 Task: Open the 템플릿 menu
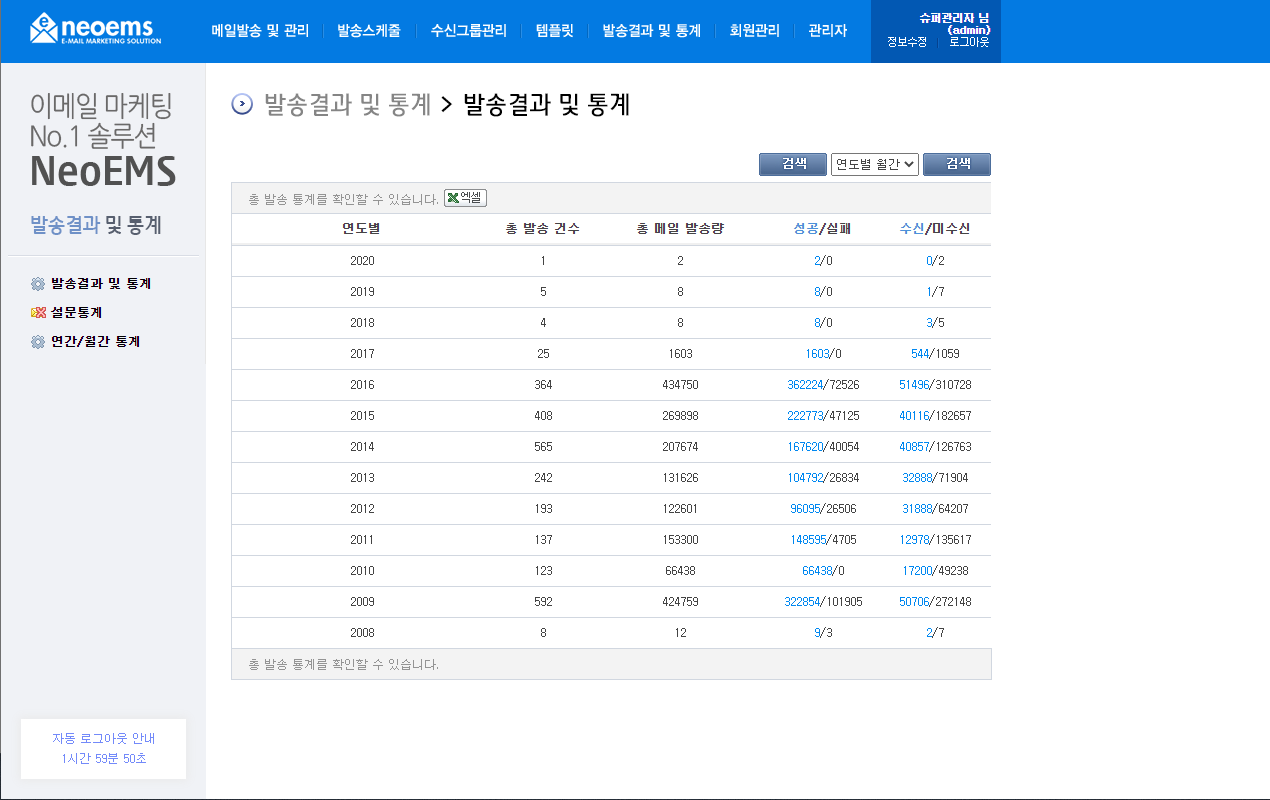[x=555, y=31]
